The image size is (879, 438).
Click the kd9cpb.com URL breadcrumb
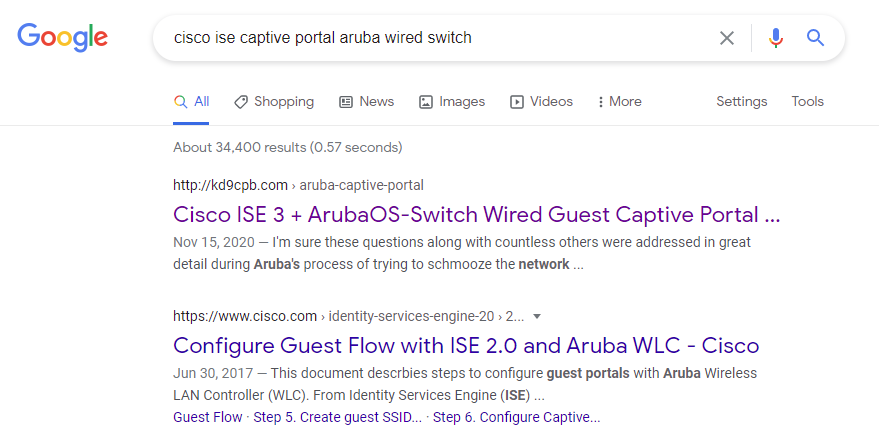(298, 185)
